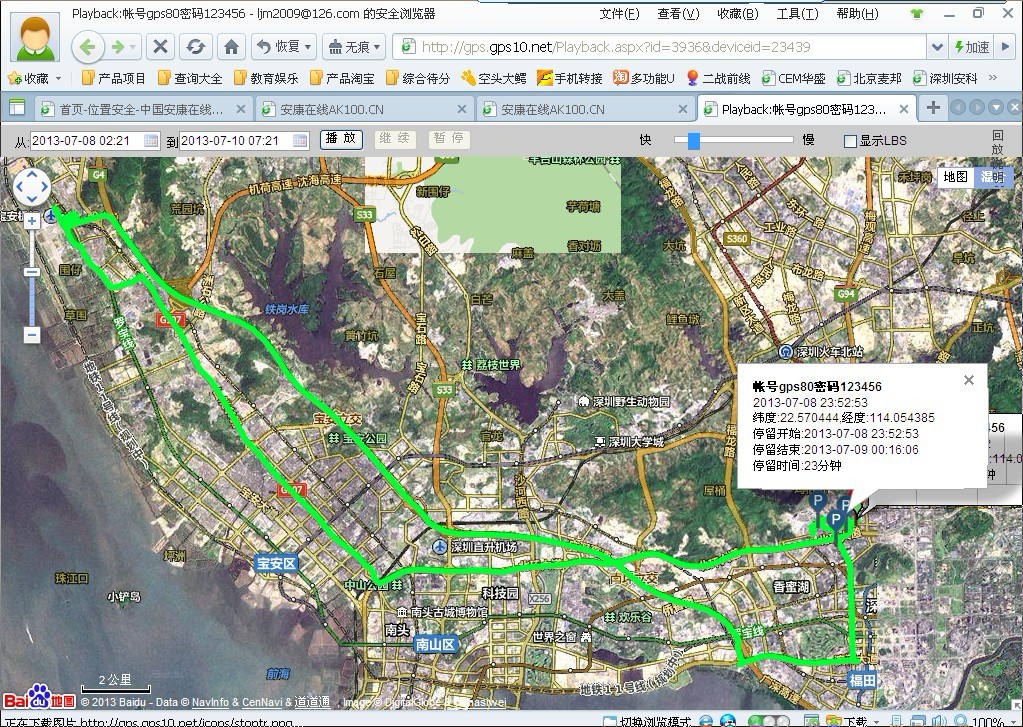Switch map to 混合 satellite view
This screenshot has height=727, width=1023.
pos(992,177)
